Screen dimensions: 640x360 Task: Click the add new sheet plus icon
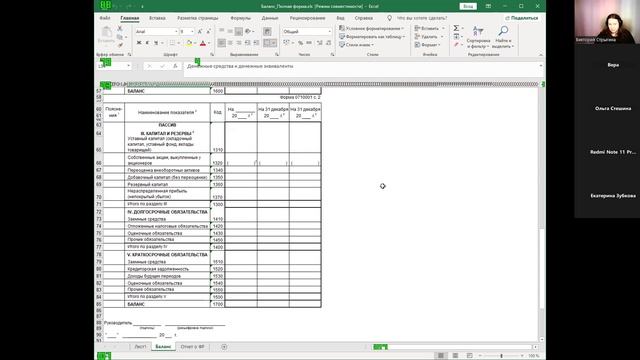(224, 347)
